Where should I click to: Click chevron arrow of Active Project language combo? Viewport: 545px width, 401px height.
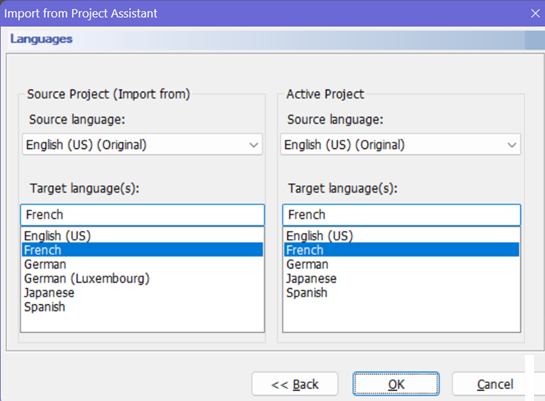(512, 145)
